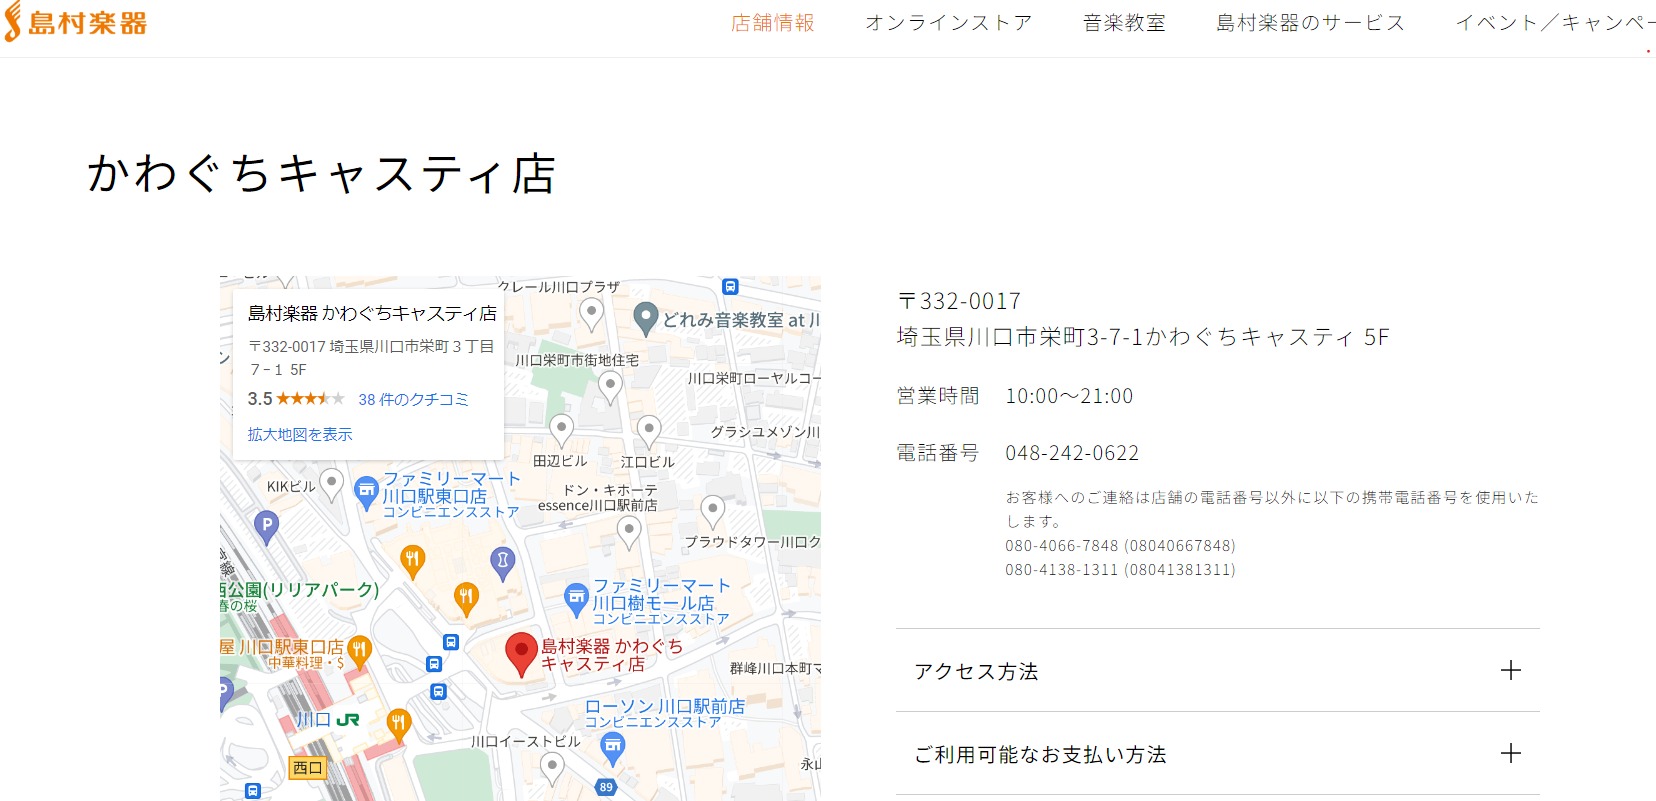
Task: Click the どれみ音楽教室 green map pin
Action: 646,318
